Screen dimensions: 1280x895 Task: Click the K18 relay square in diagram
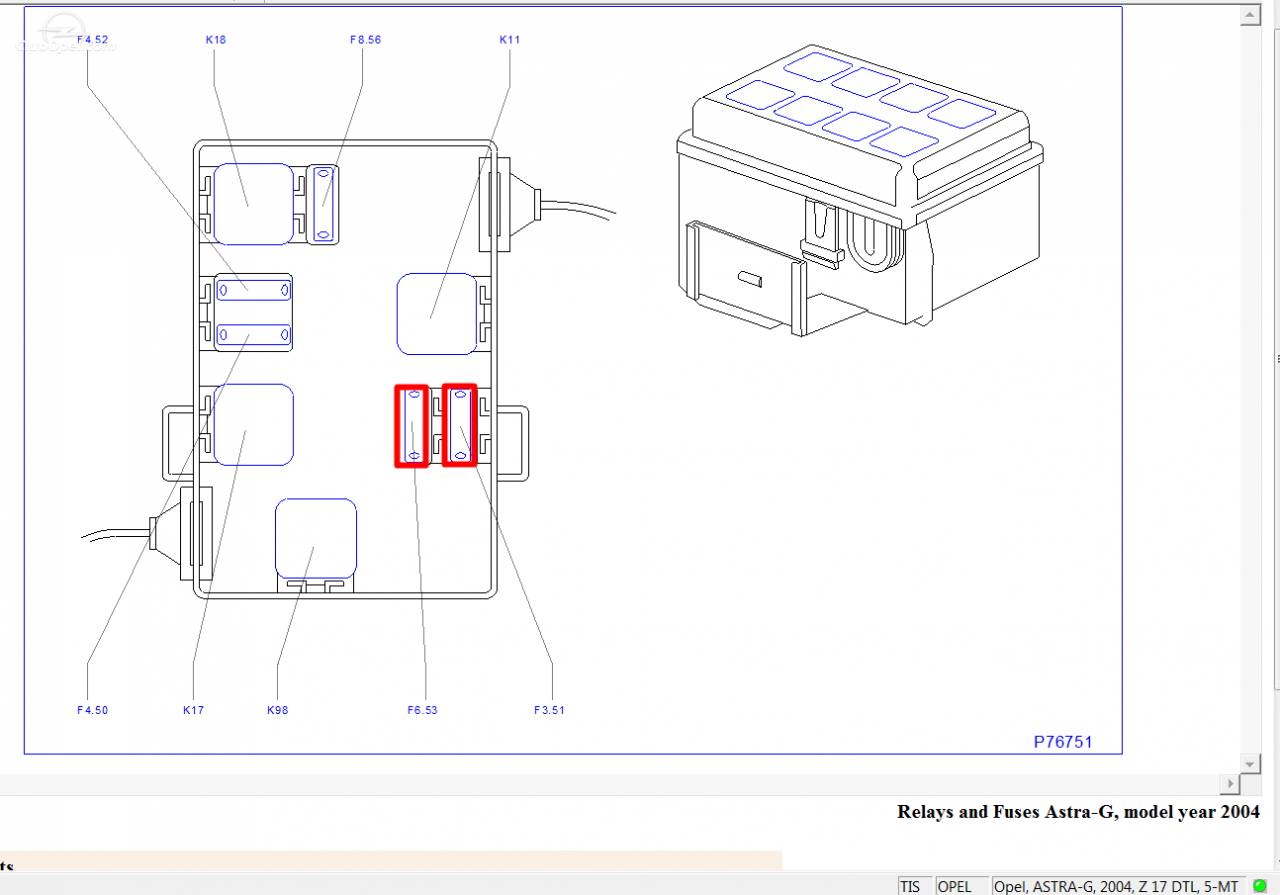coord(254,204)
